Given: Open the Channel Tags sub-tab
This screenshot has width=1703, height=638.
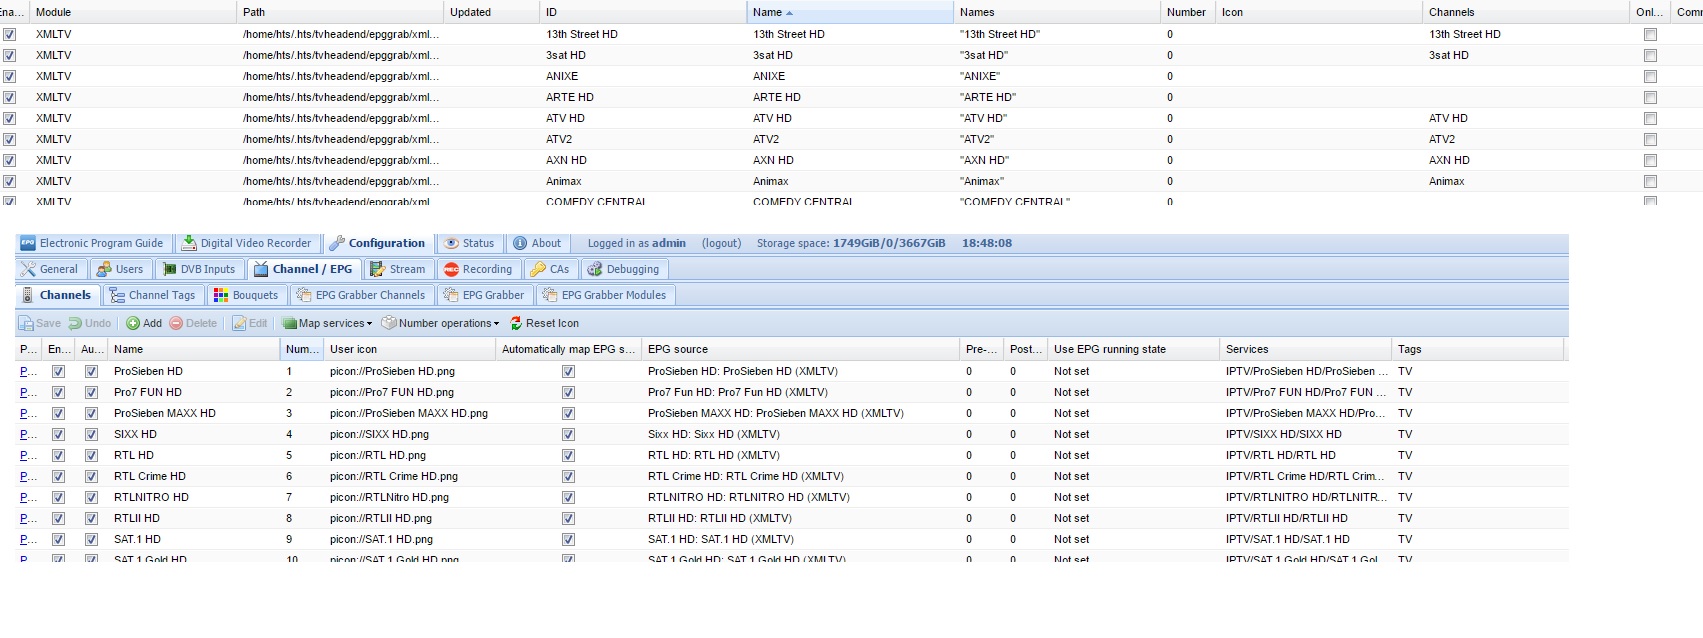Looking at the screenshot, I should [x=153, y=295].
